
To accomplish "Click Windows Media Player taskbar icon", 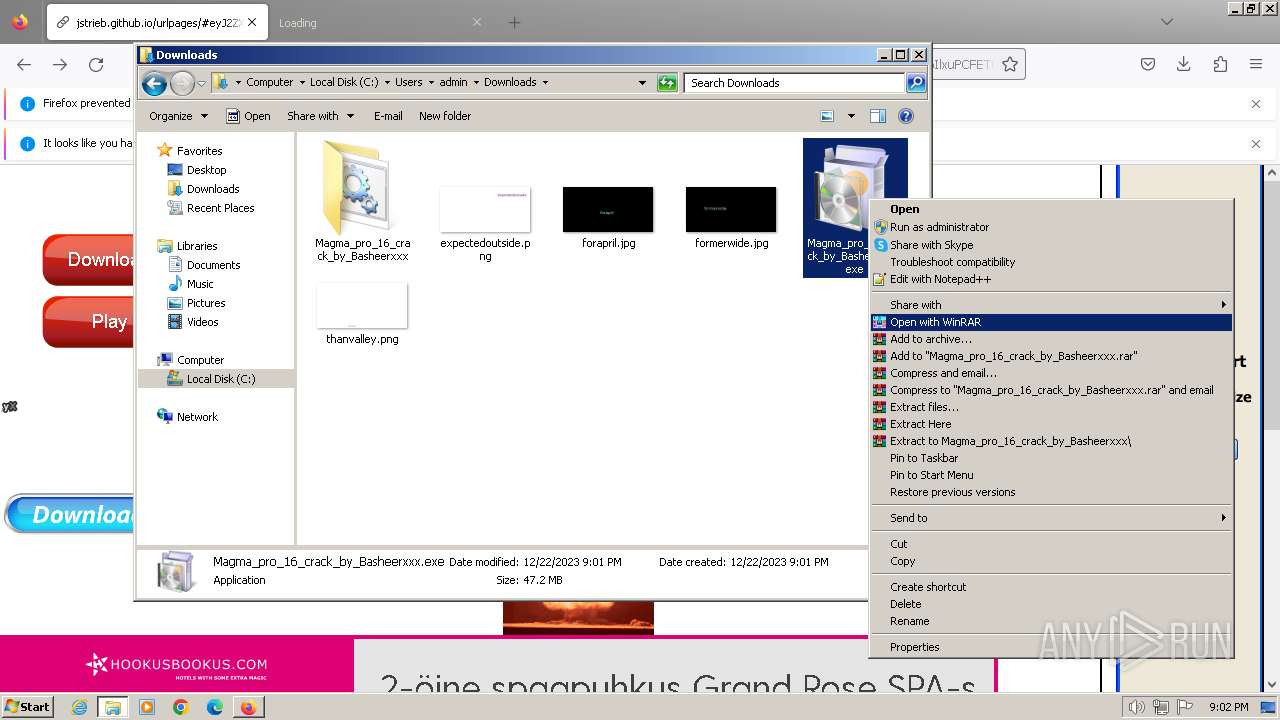I will pos(147,707).
